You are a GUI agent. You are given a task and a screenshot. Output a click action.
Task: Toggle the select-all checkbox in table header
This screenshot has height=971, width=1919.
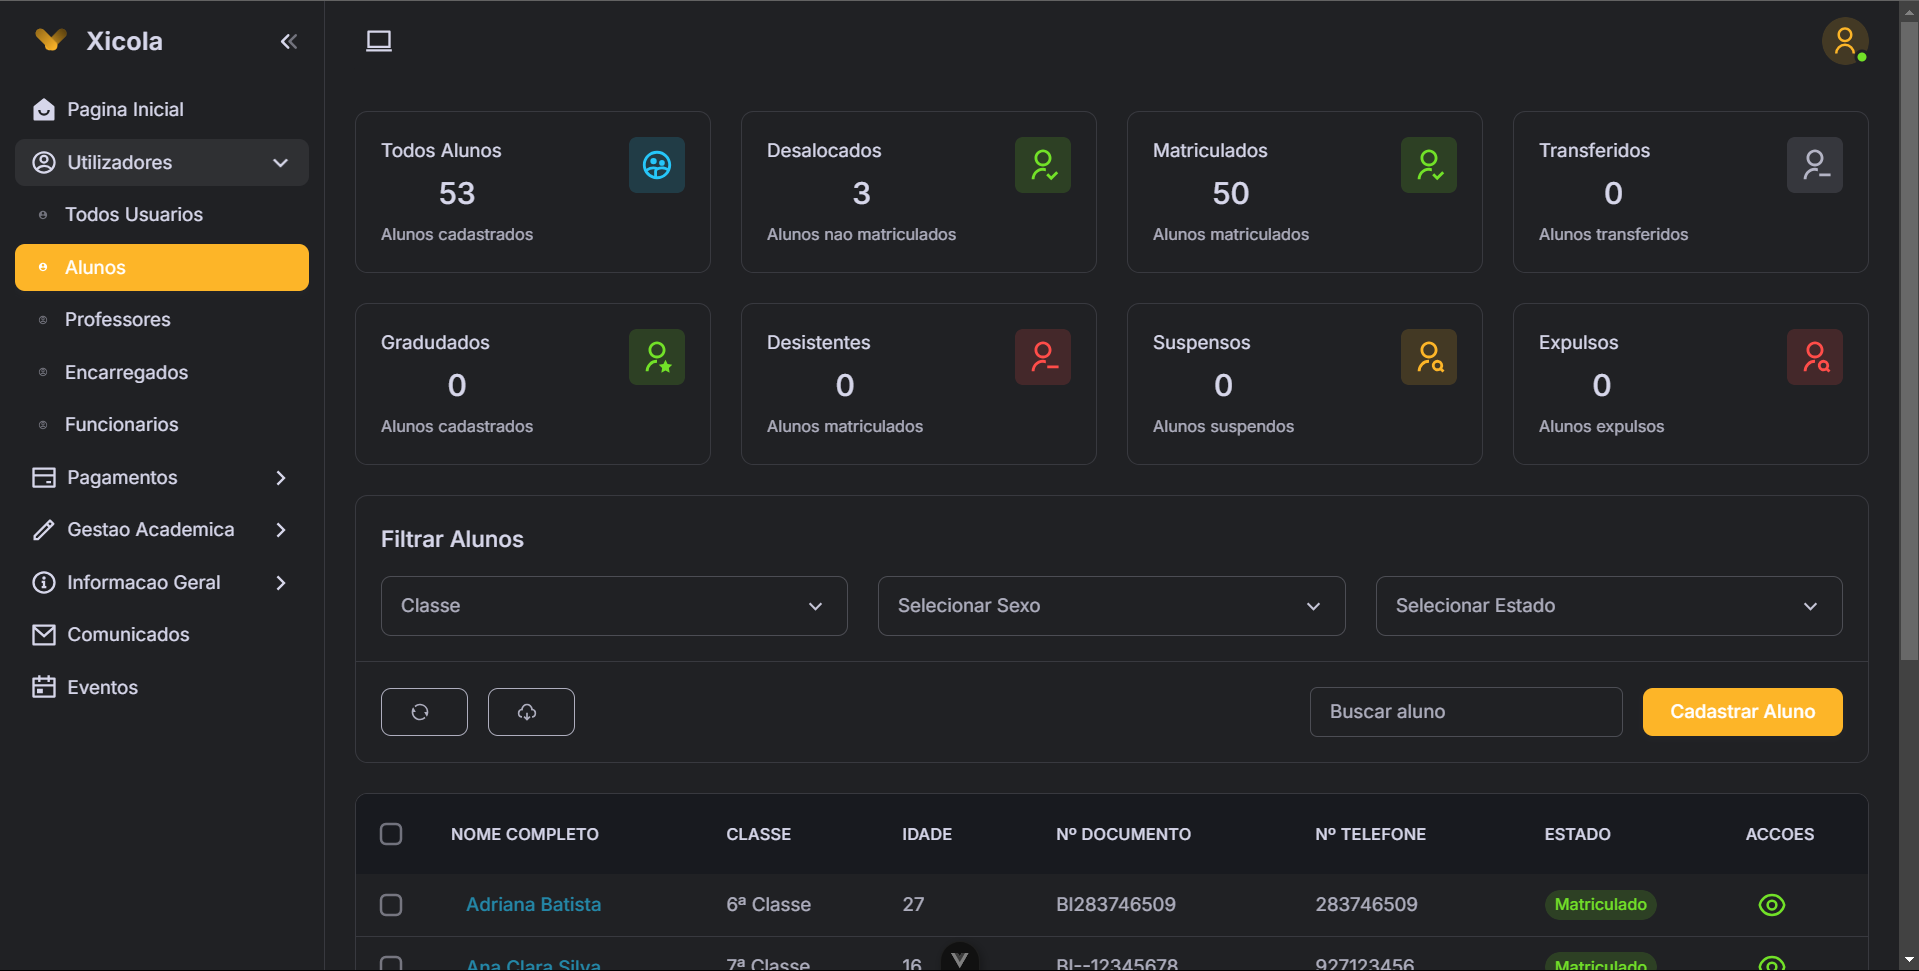coord(391,833)
